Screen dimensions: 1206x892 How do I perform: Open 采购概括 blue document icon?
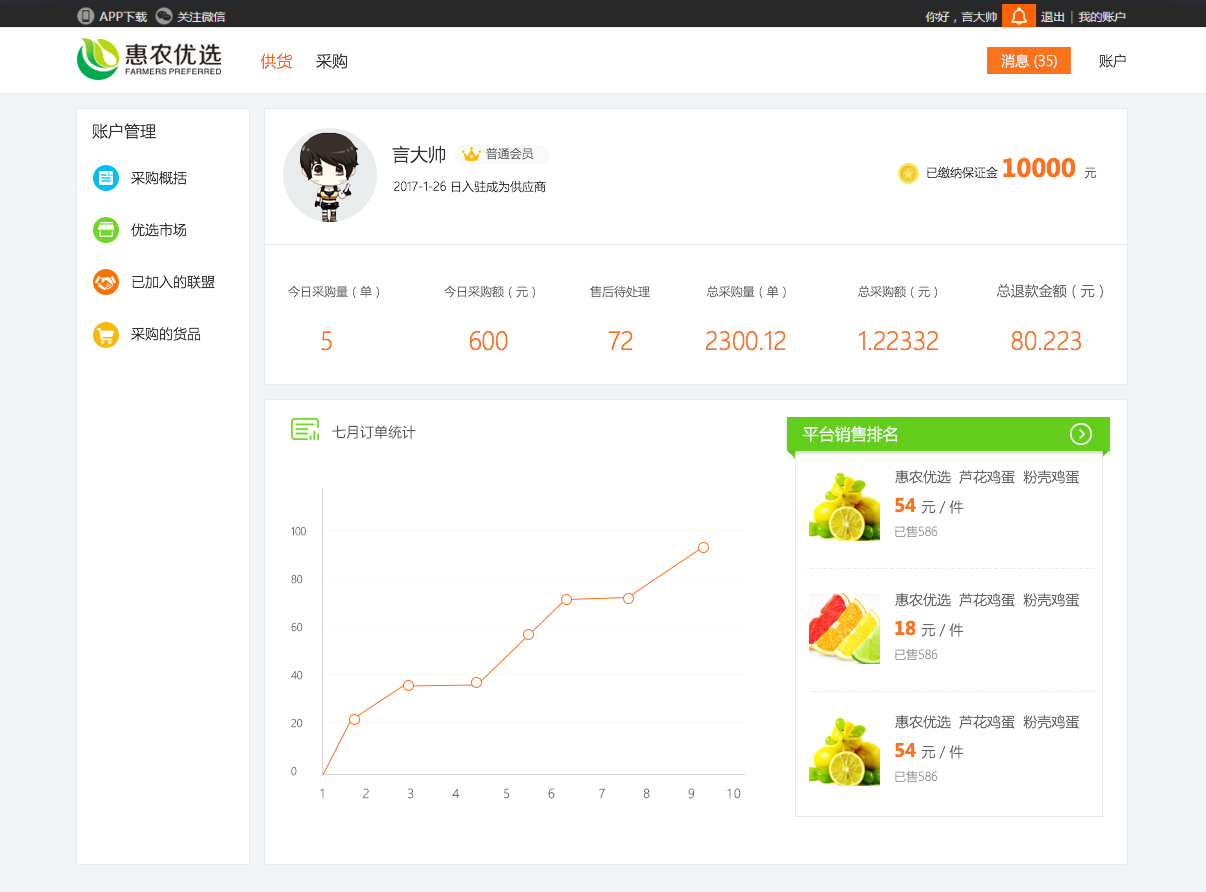tap(106, 178)
